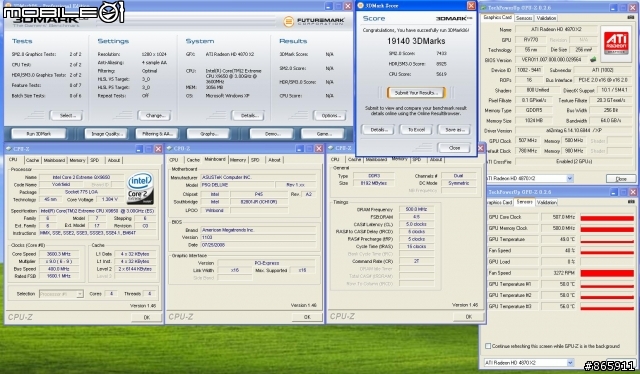The height and width of the screenshot is (374, 640).
Task: Click OK in CPU-Z memory window
Action: click(468, 316)
